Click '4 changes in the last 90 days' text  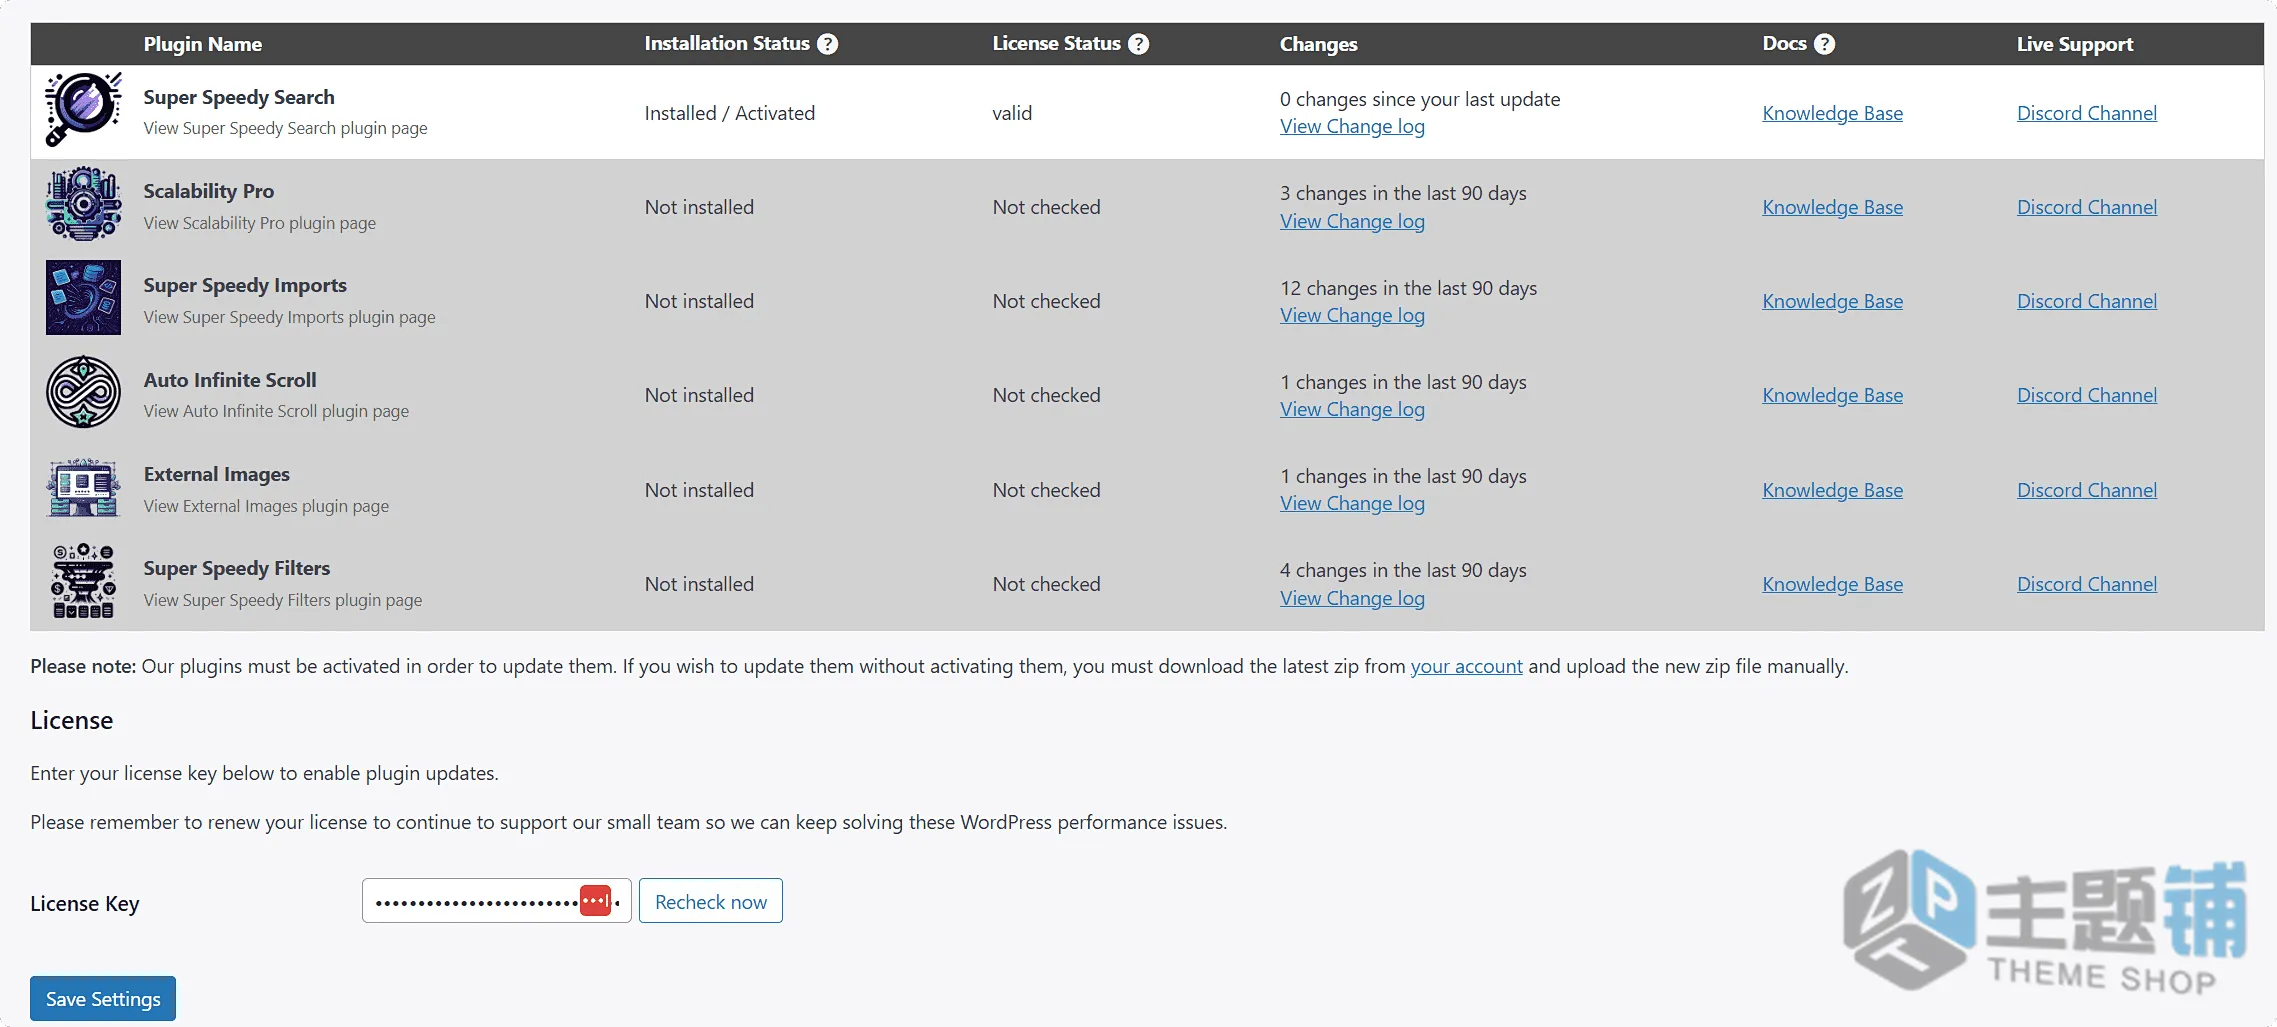1404,570
